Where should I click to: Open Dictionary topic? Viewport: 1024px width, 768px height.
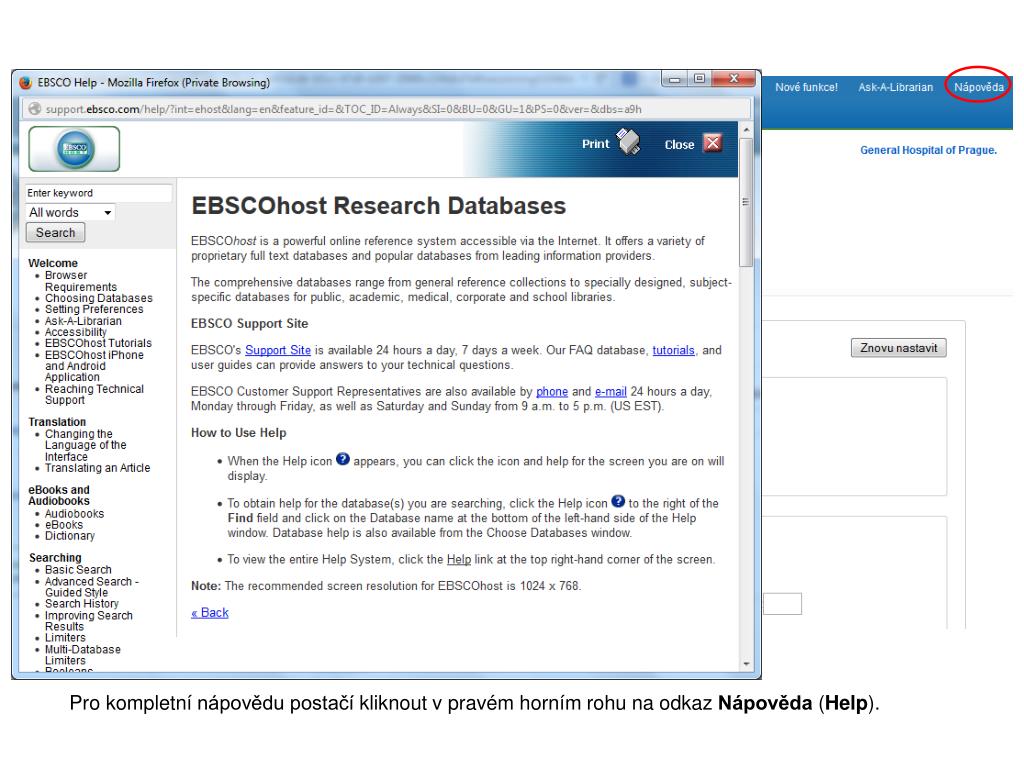pyautogui.click(x=70, y=536)
